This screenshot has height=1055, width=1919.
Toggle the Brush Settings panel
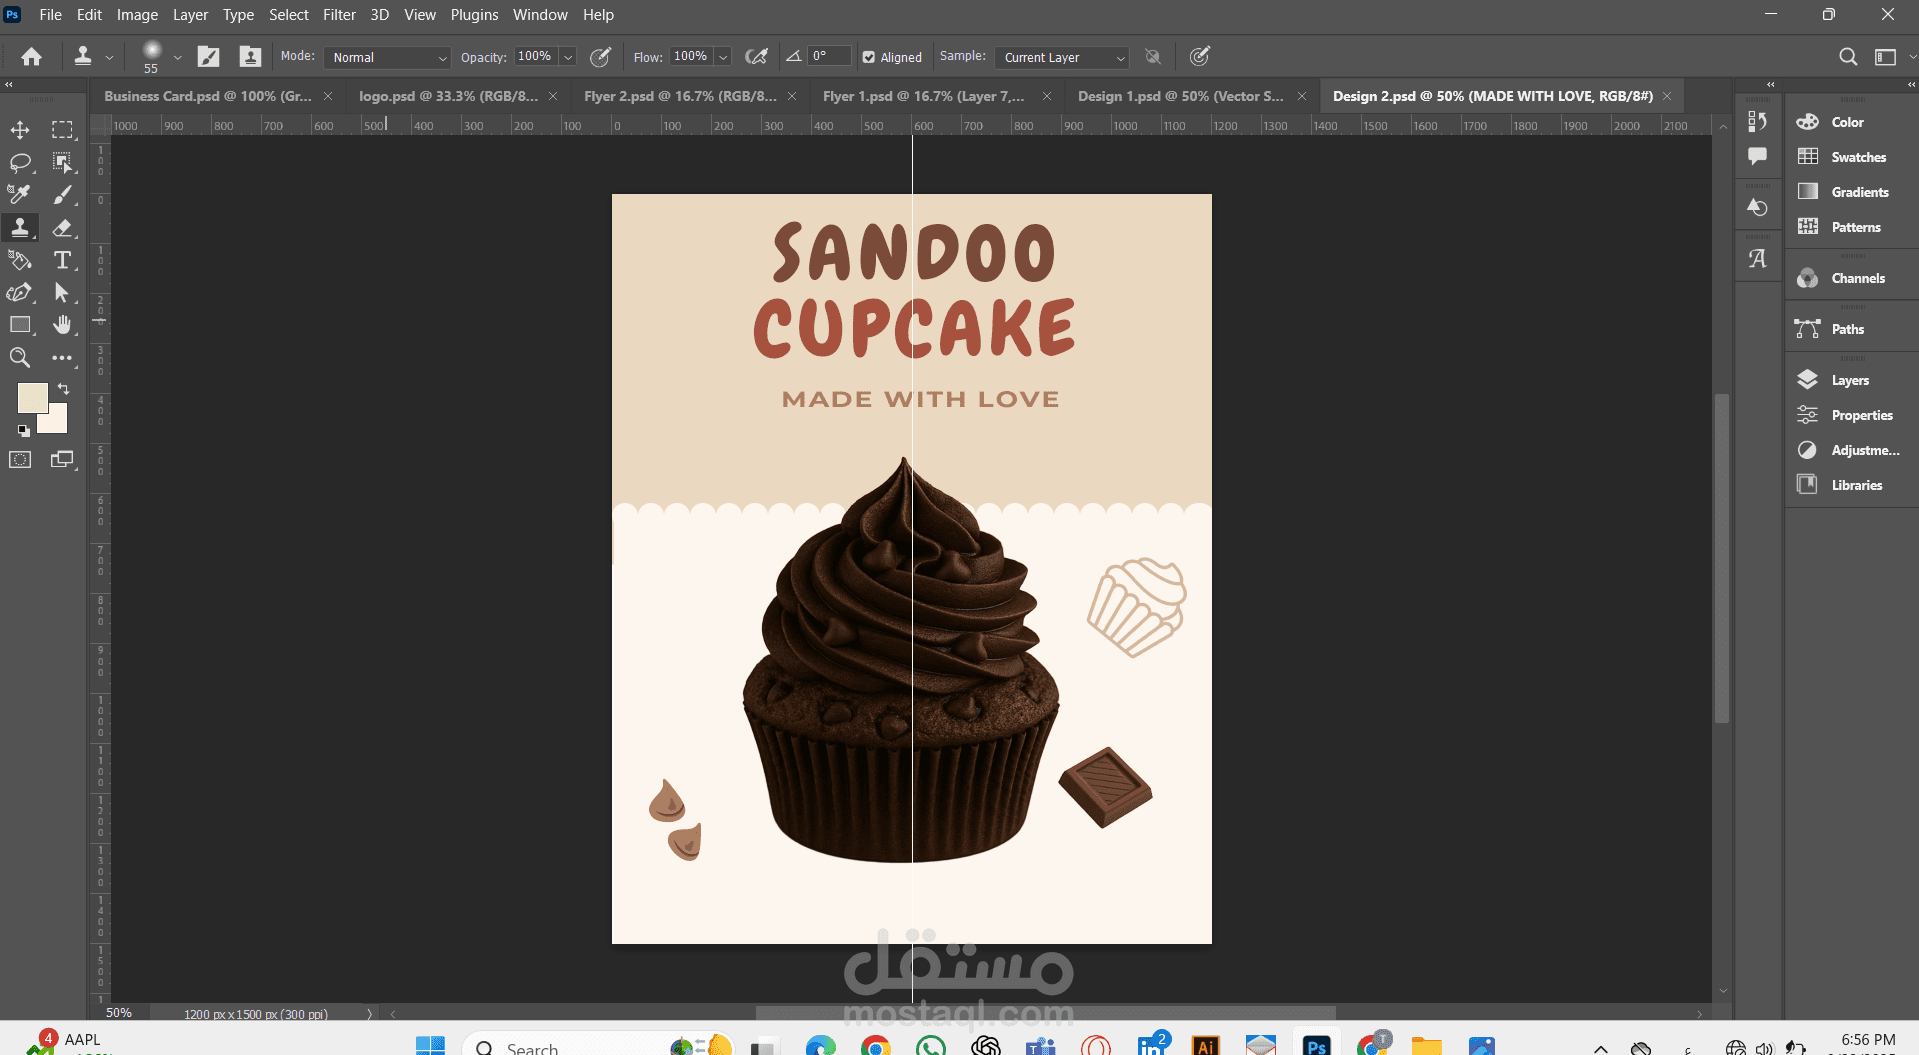[209, 57]
